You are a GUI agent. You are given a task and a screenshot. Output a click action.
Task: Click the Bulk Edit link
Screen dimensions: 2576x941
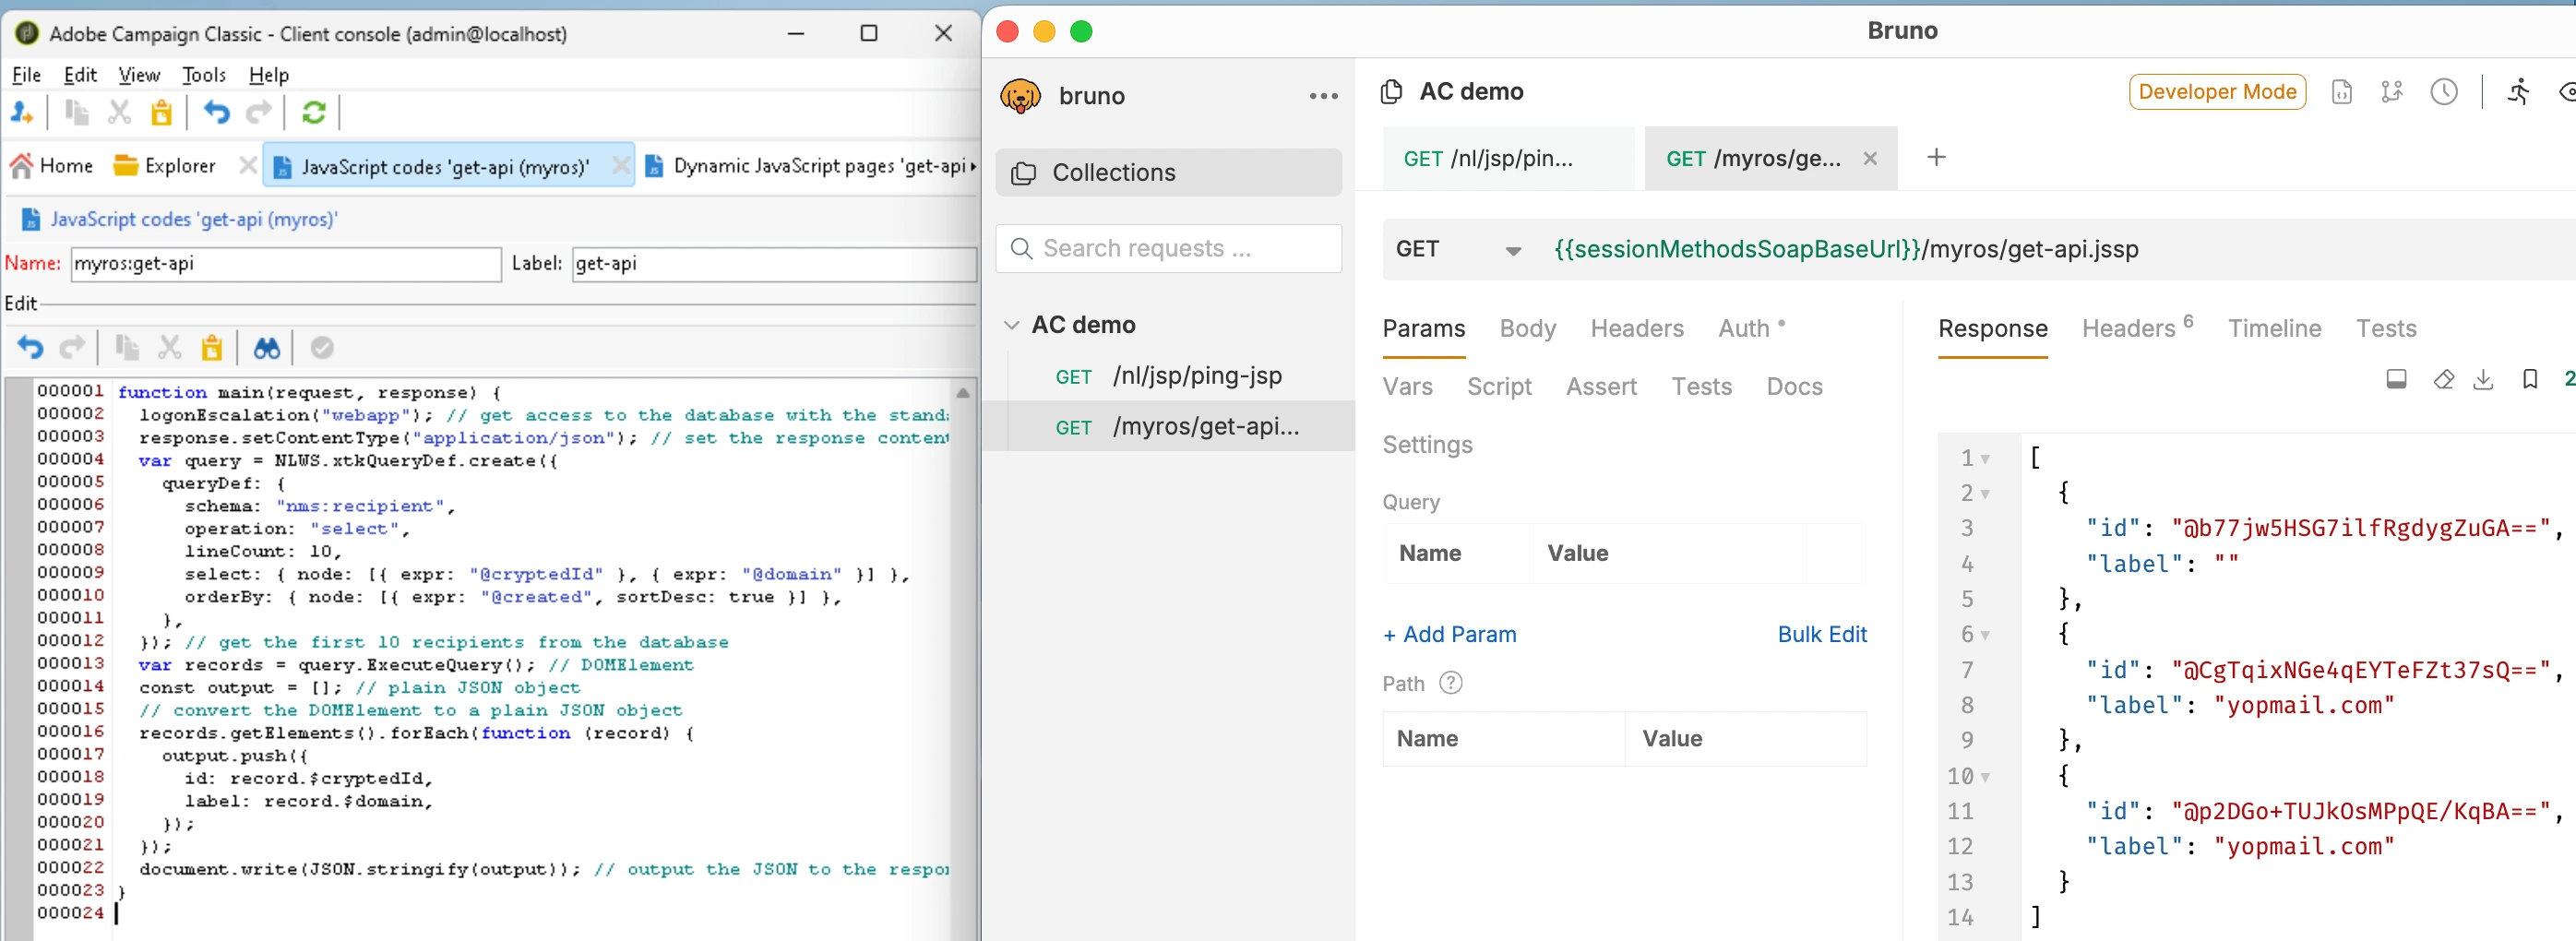click(1821, 634)
